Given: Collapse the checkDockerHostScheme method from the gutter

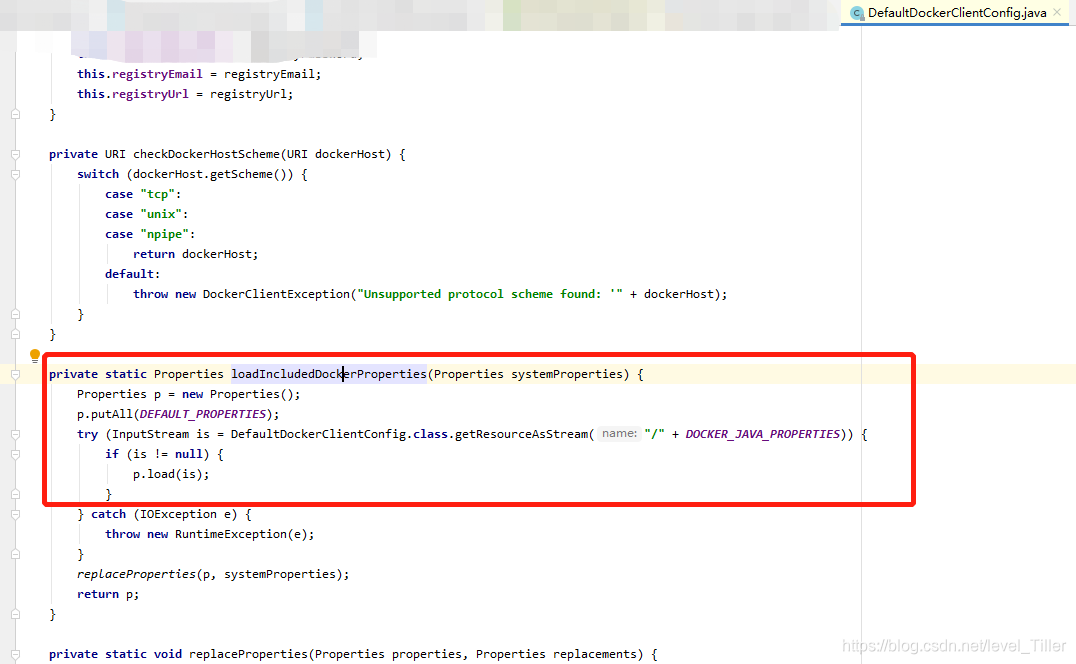Looking at the screenshot, I should [x=14, y=154].
